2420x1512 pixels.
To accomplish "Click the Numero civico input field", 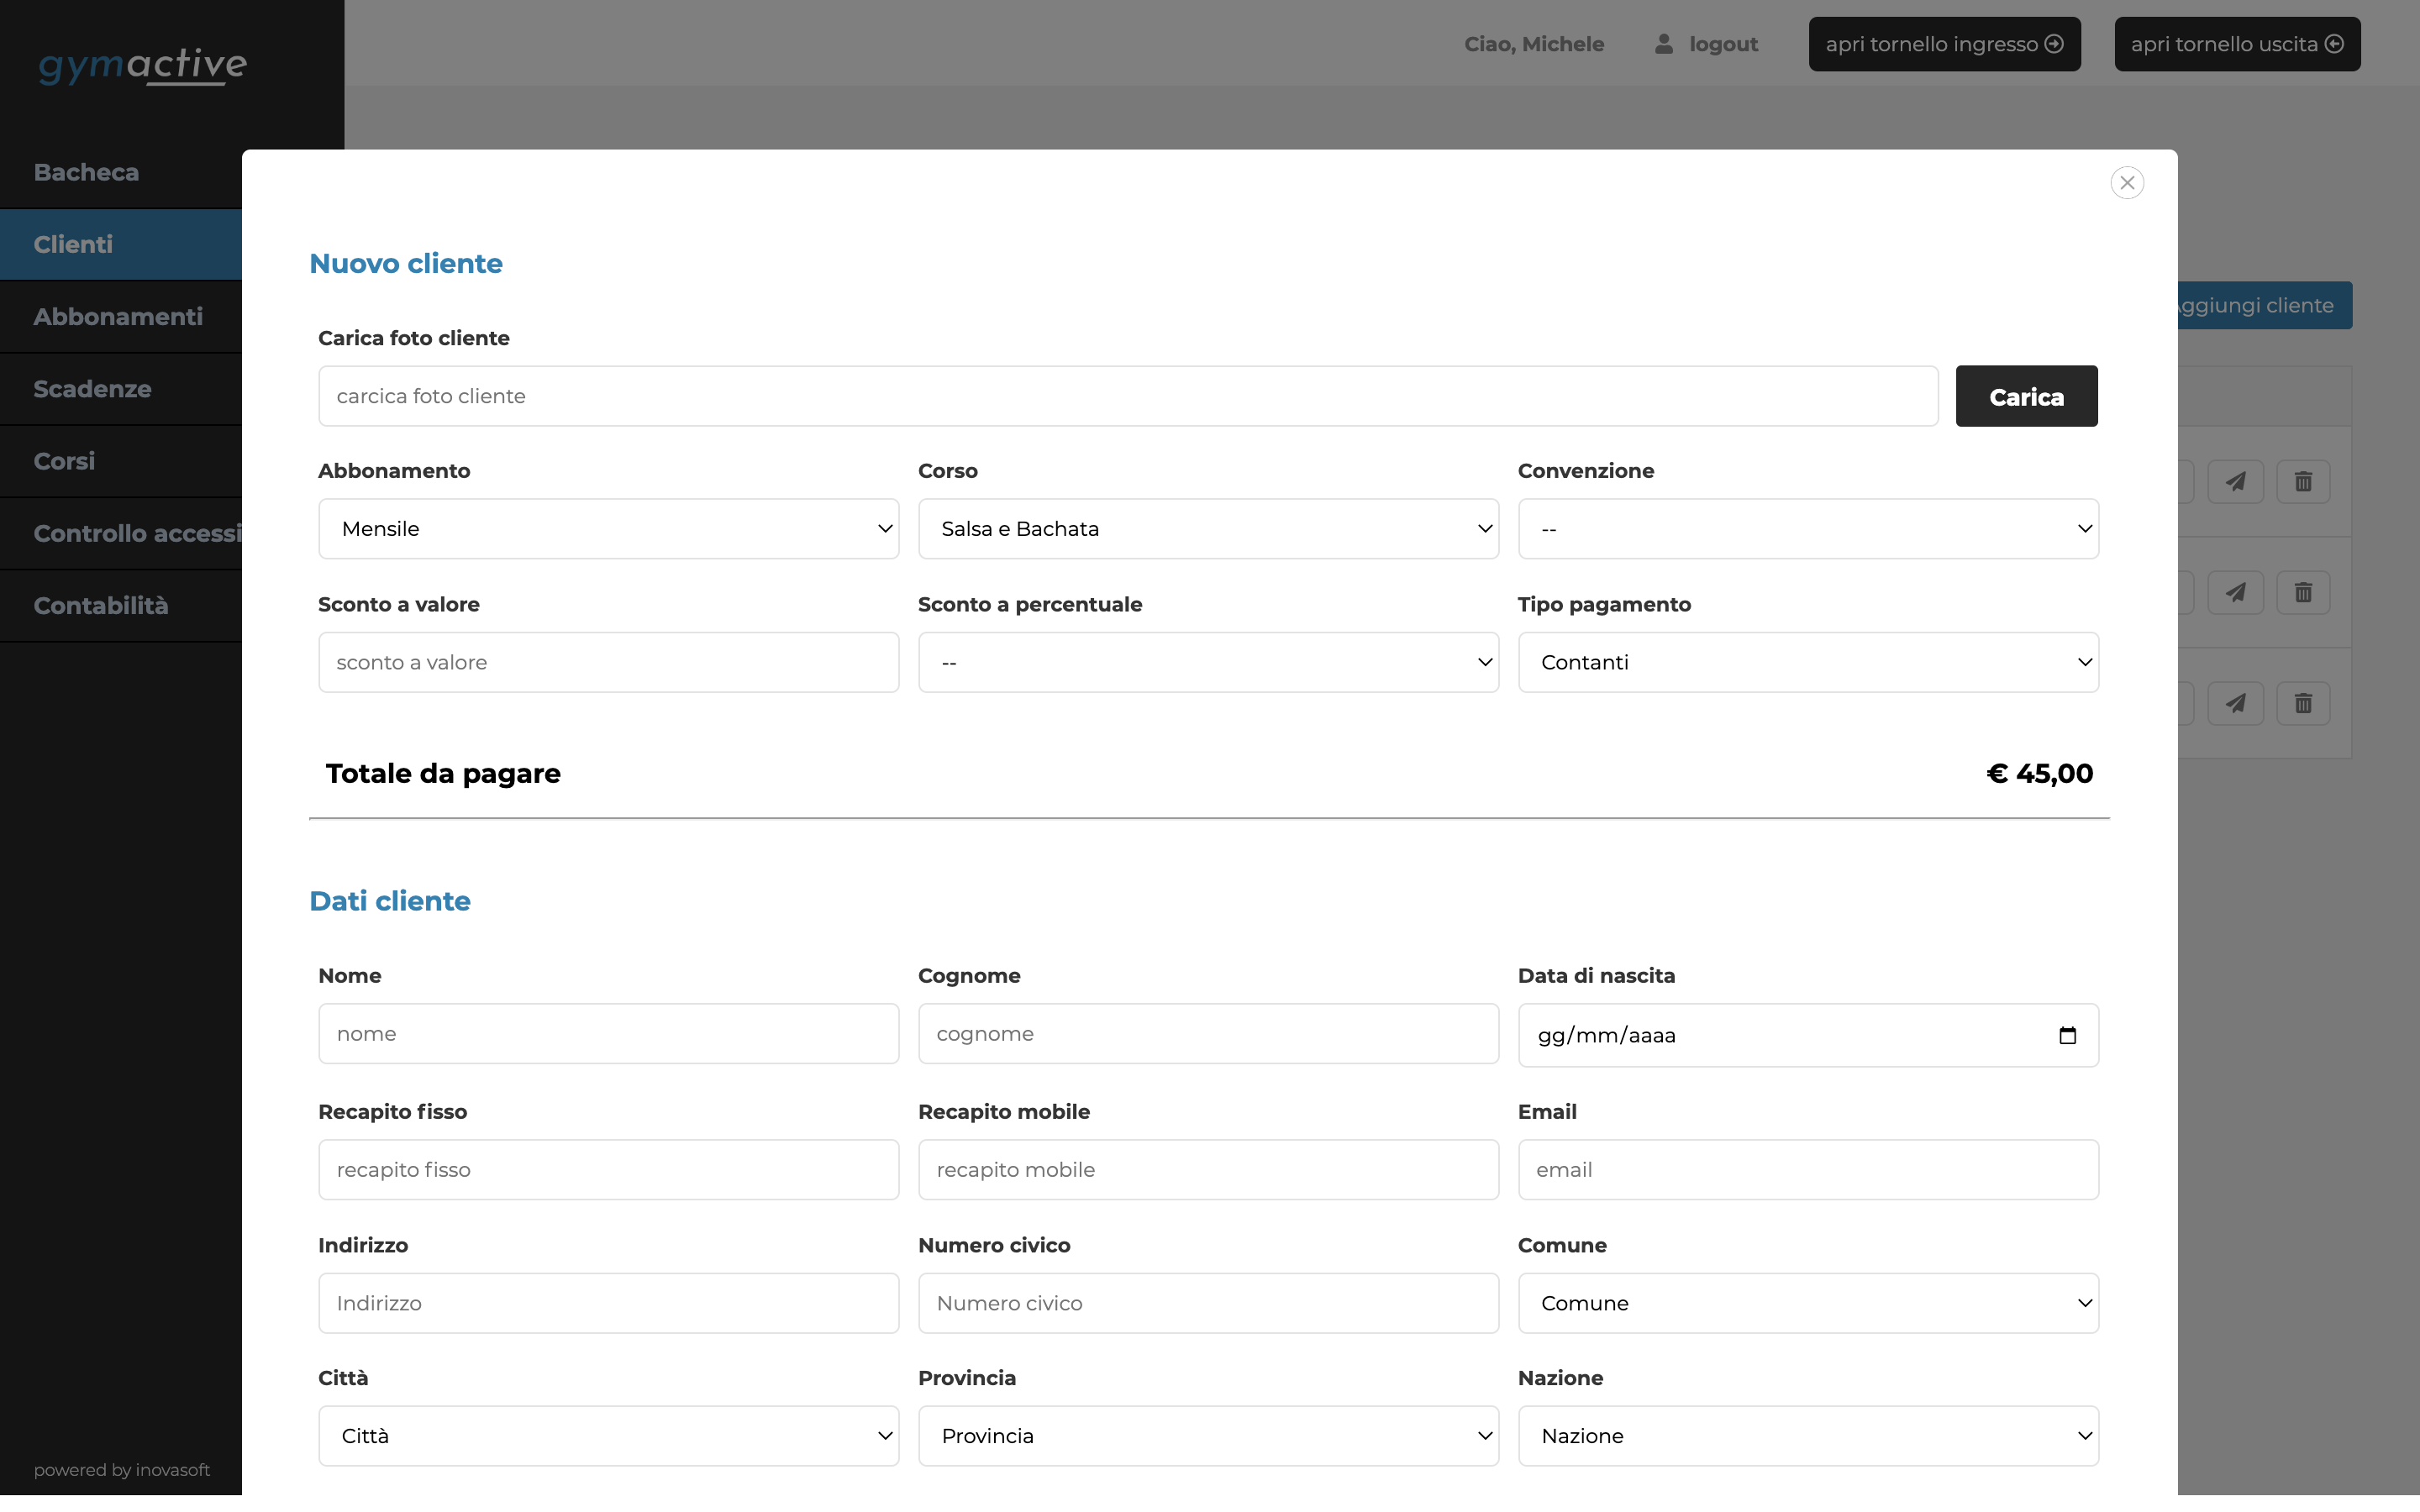I will [1208, 1303].
